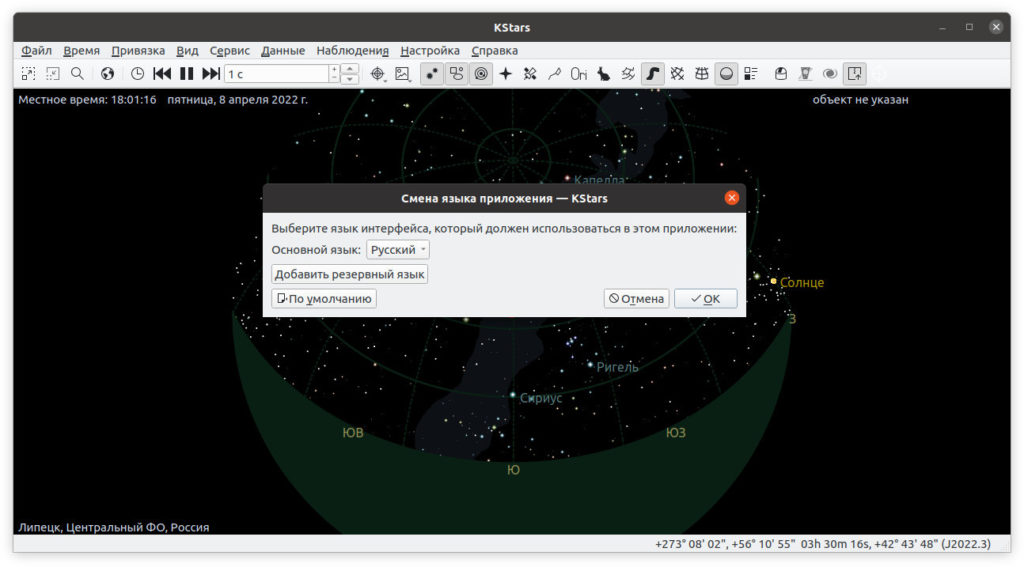This screenshot has height=567, width=1024.
Task: Click the comet-like icon left of Ori
Action: click(x=554, y=74)
